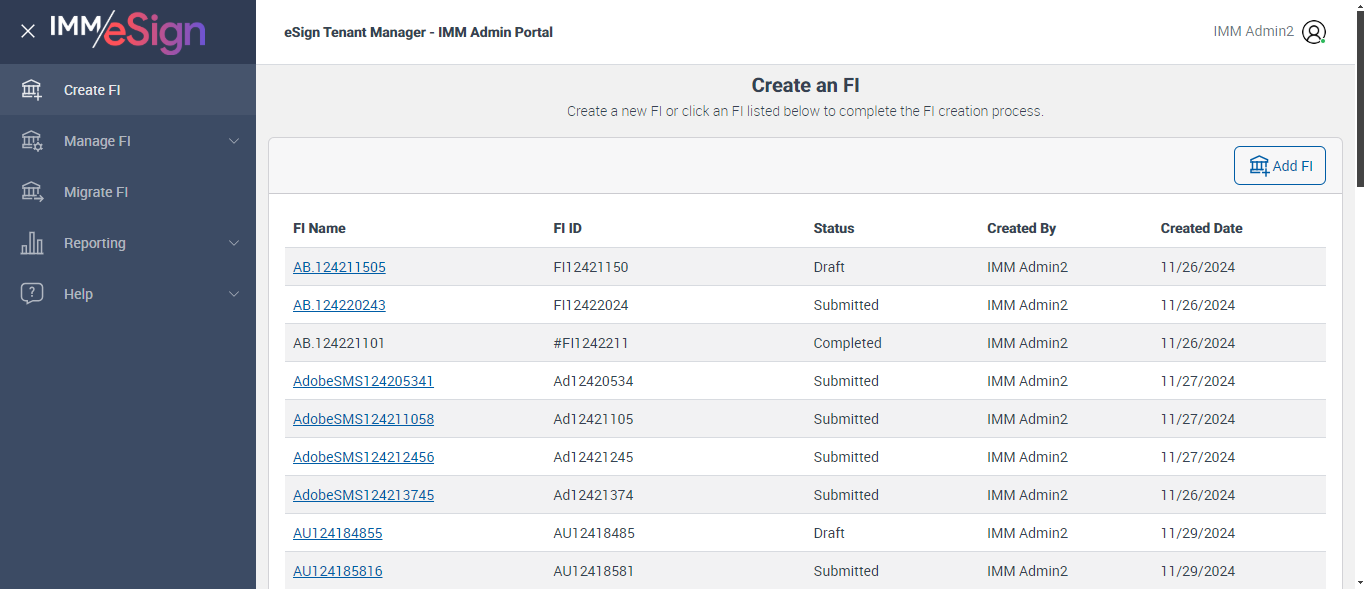Click the AU12418485 ID cell
The height and width of the screenshot is (589, 1366).
point(594,533)
